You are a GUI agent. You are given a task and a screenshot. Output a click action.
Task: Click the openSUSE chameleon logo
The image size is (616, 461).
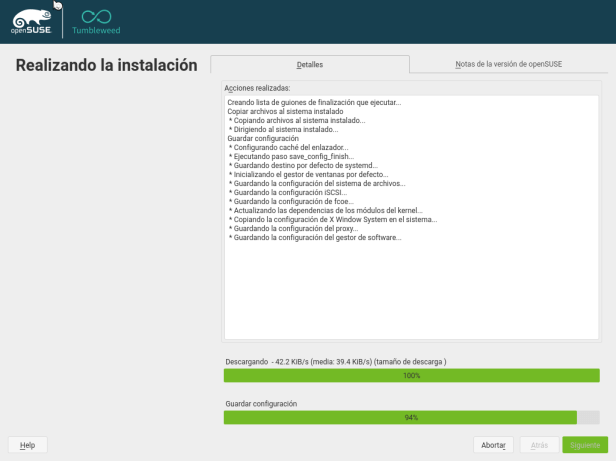tap(31, 22)
